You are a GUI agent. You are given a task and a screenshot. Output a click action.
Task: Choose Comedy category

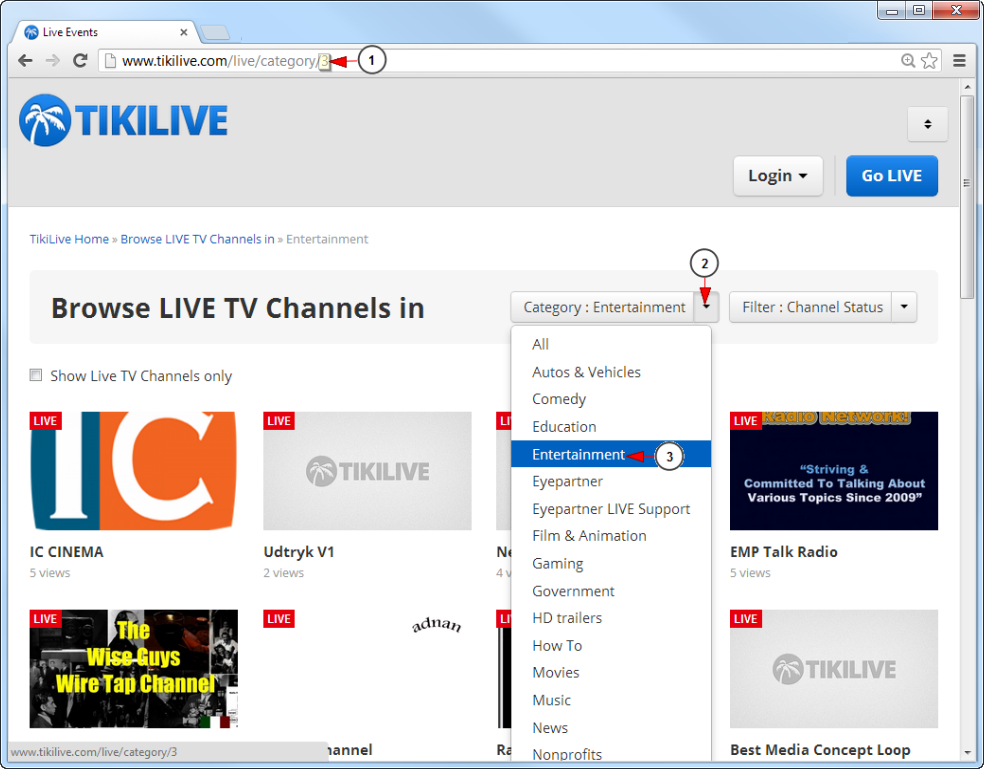tap(611, 399)
